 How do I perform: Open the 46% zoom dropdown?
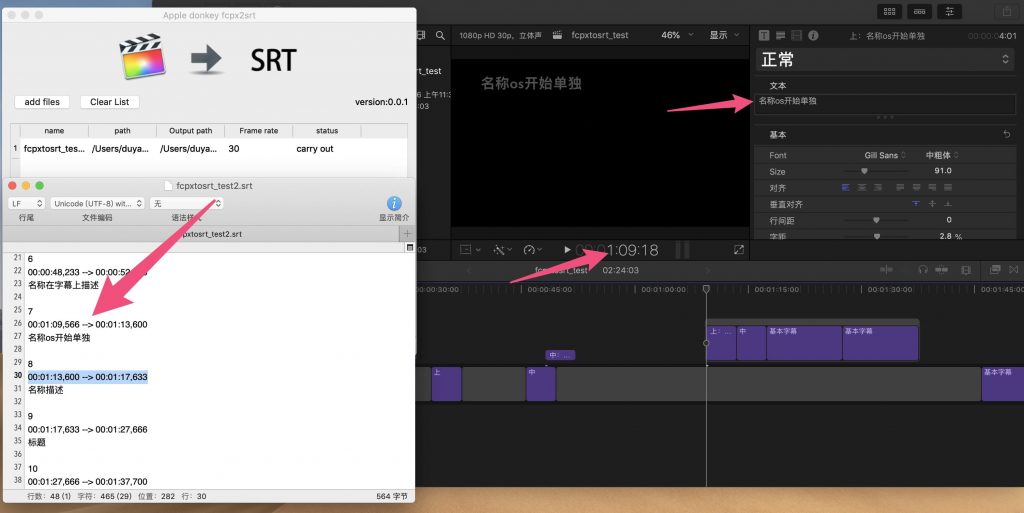[677, 35]
